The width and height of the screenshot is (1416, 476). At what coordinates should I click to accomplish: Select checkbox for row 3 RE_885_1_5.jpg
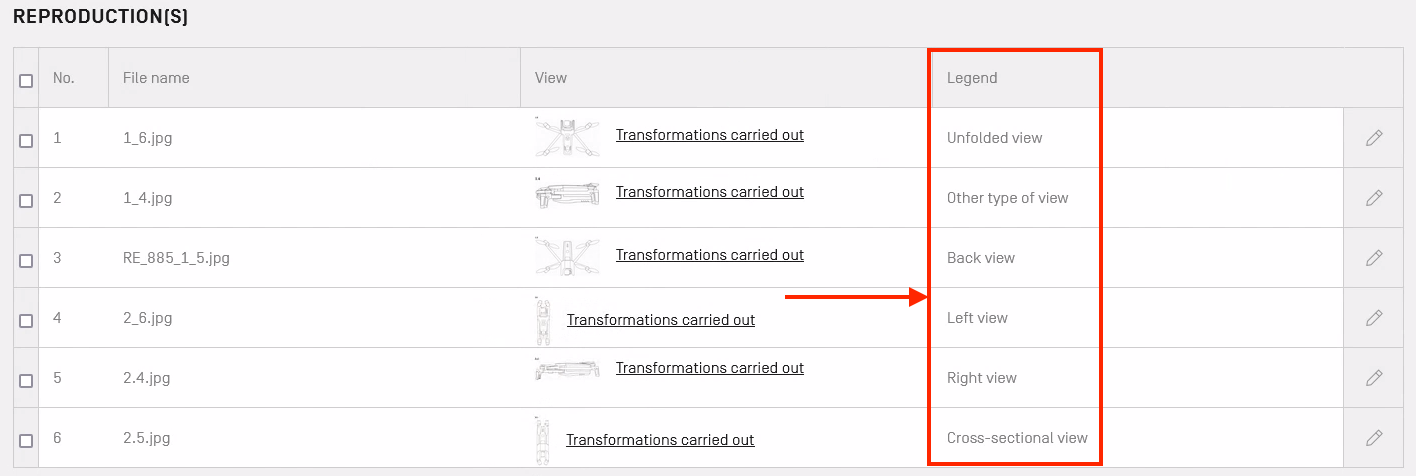[x=26, y=261]
